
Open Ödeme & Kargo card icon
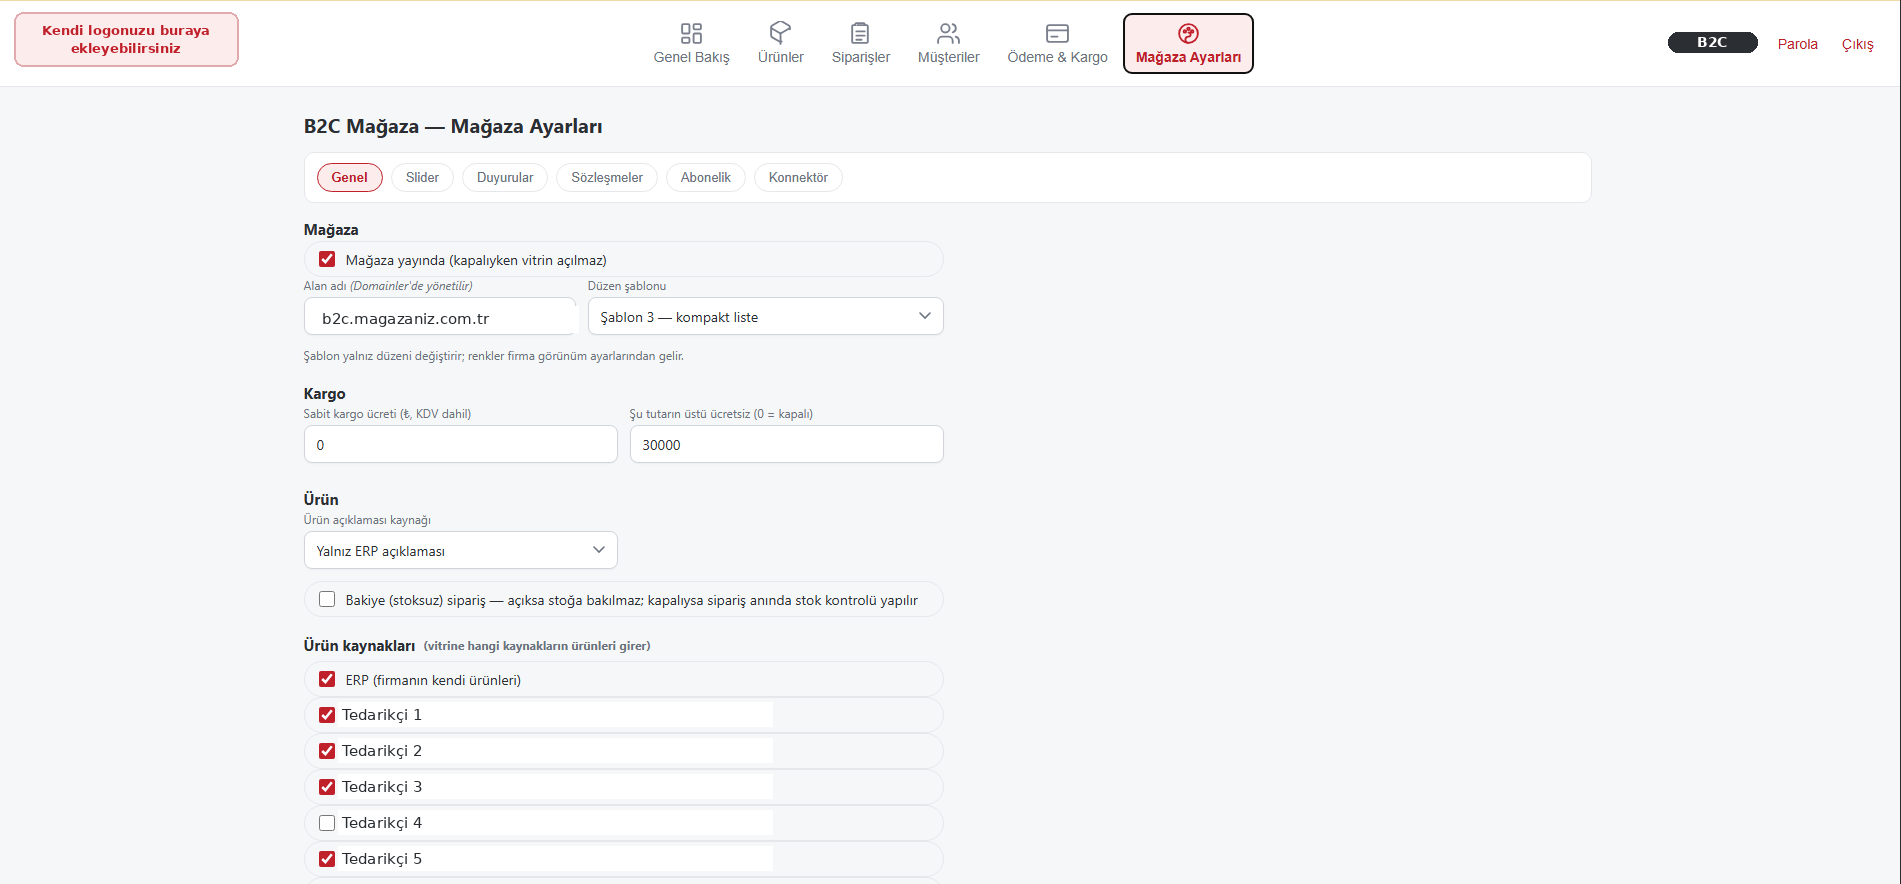1057,33
